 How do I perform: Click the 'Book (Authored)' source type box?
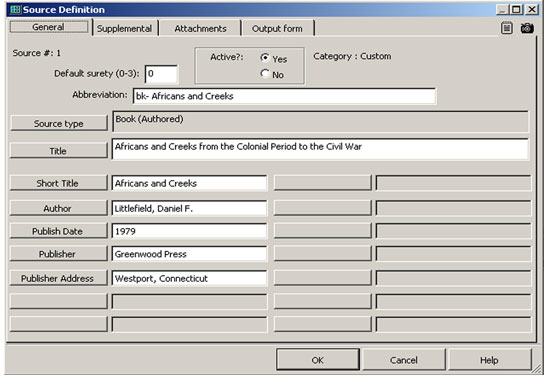320,122
